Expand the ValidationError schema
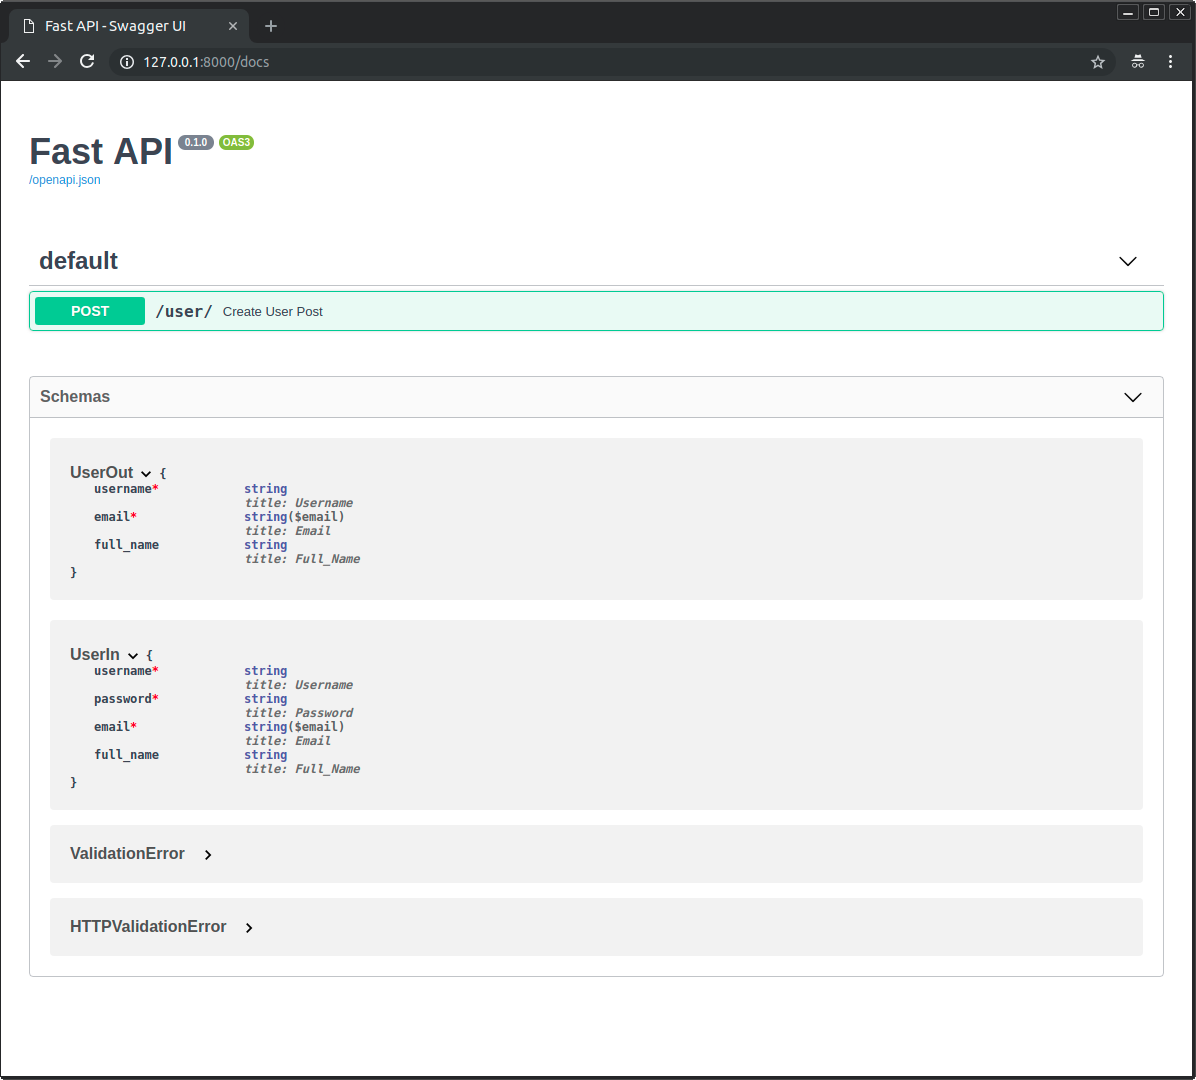1196x1080 pixels. point(208,855)
